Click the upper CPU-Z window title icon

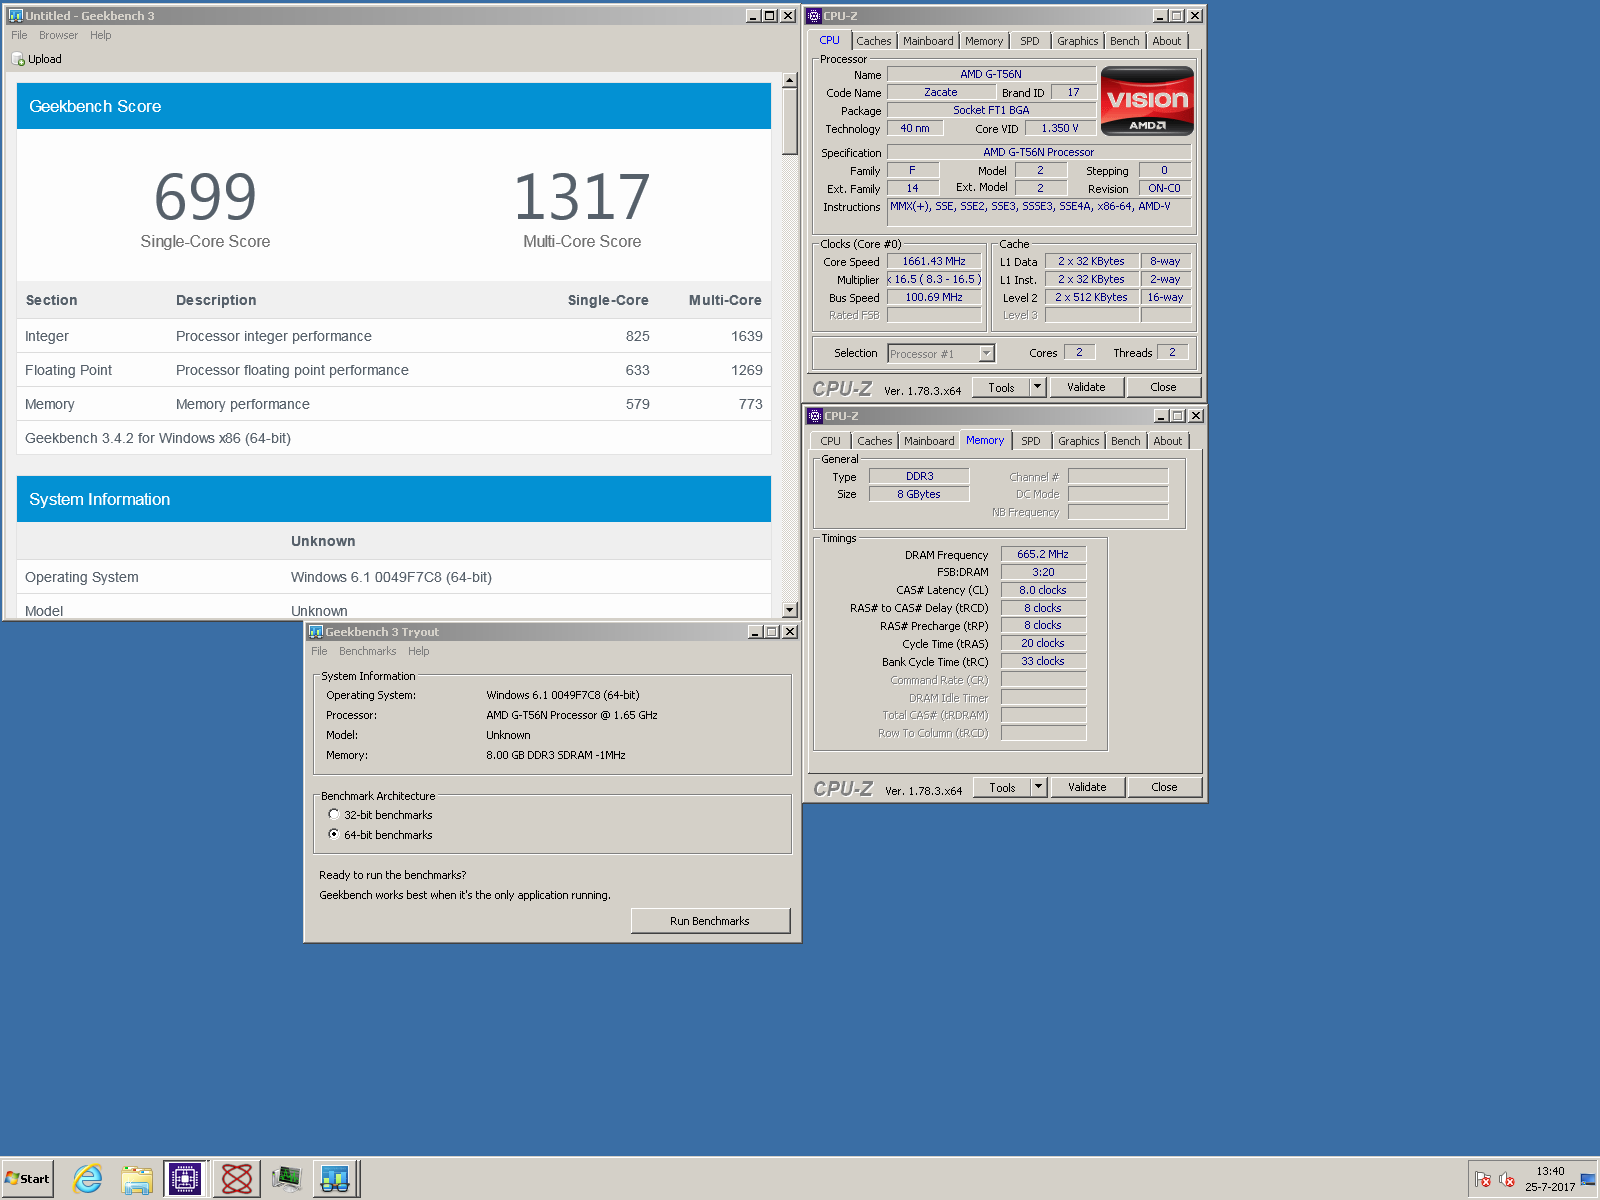tap(815, 16)
